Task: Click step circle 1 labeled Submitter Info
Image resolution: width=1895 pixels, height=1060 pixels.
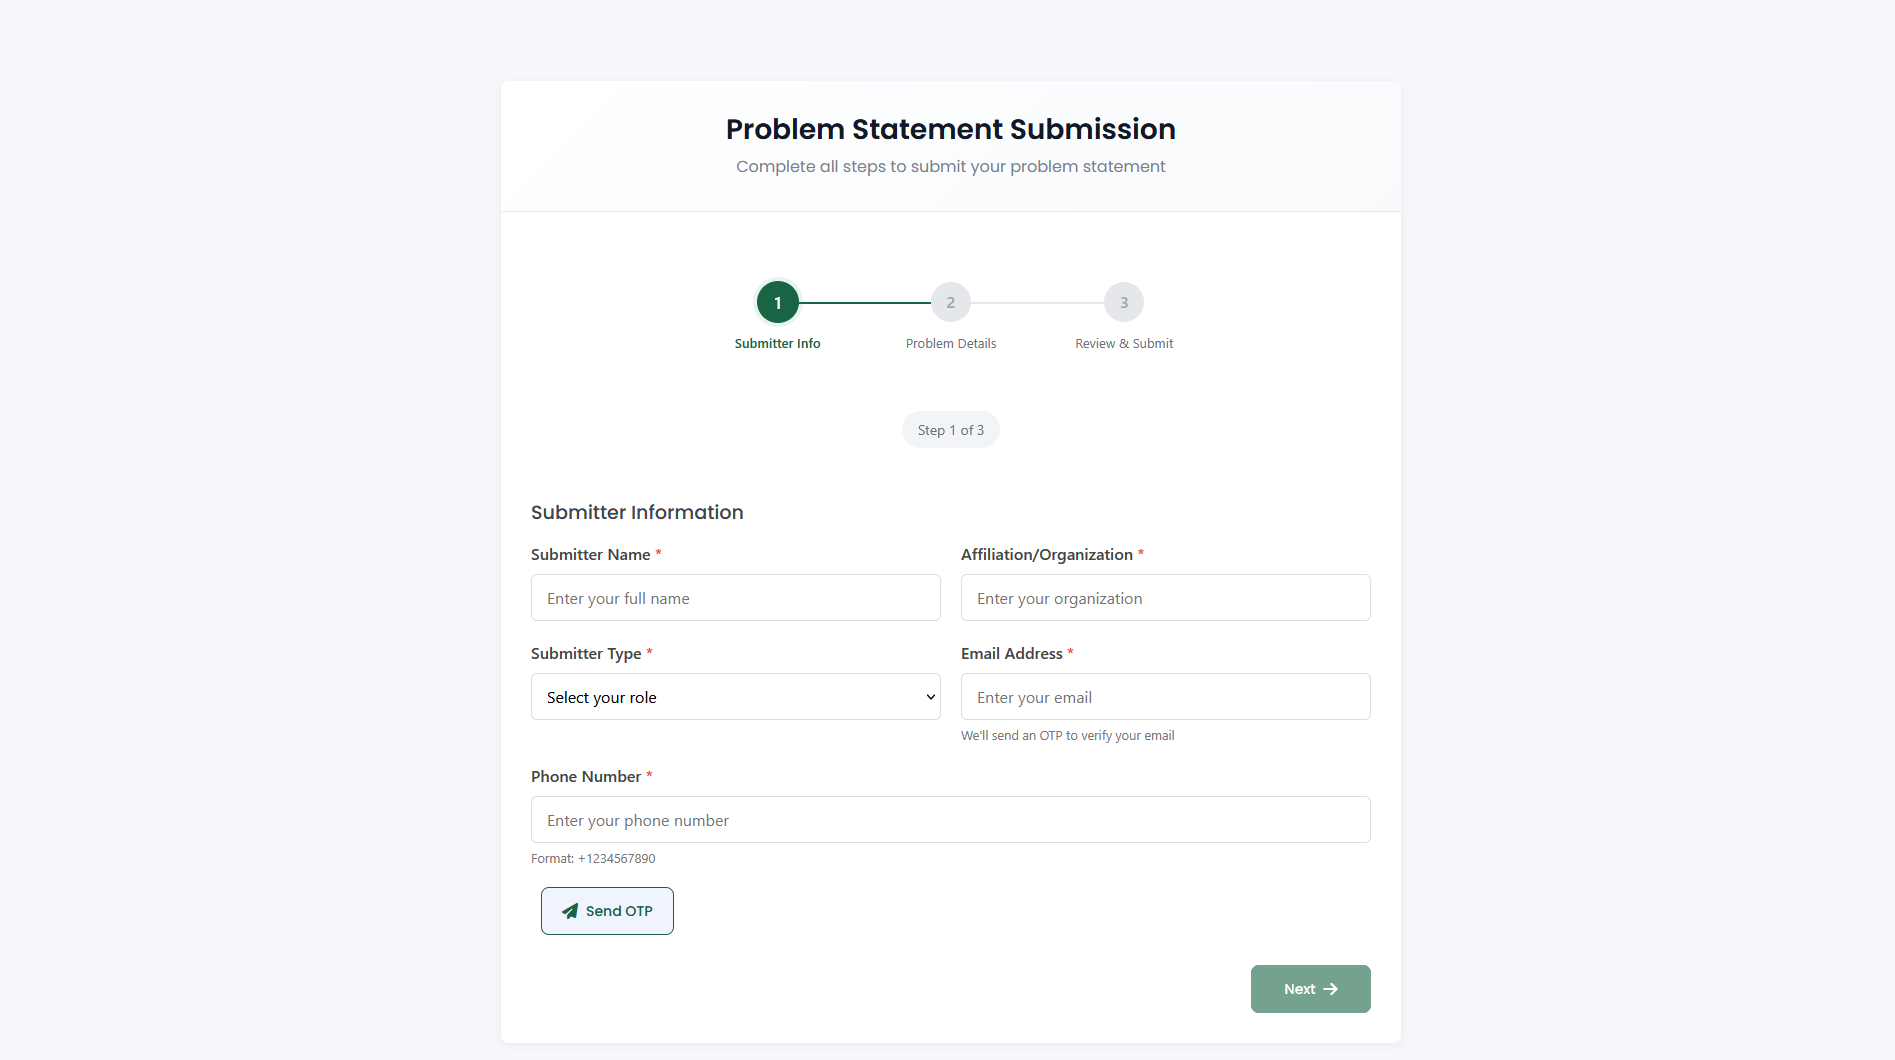Action: (777, 301)
